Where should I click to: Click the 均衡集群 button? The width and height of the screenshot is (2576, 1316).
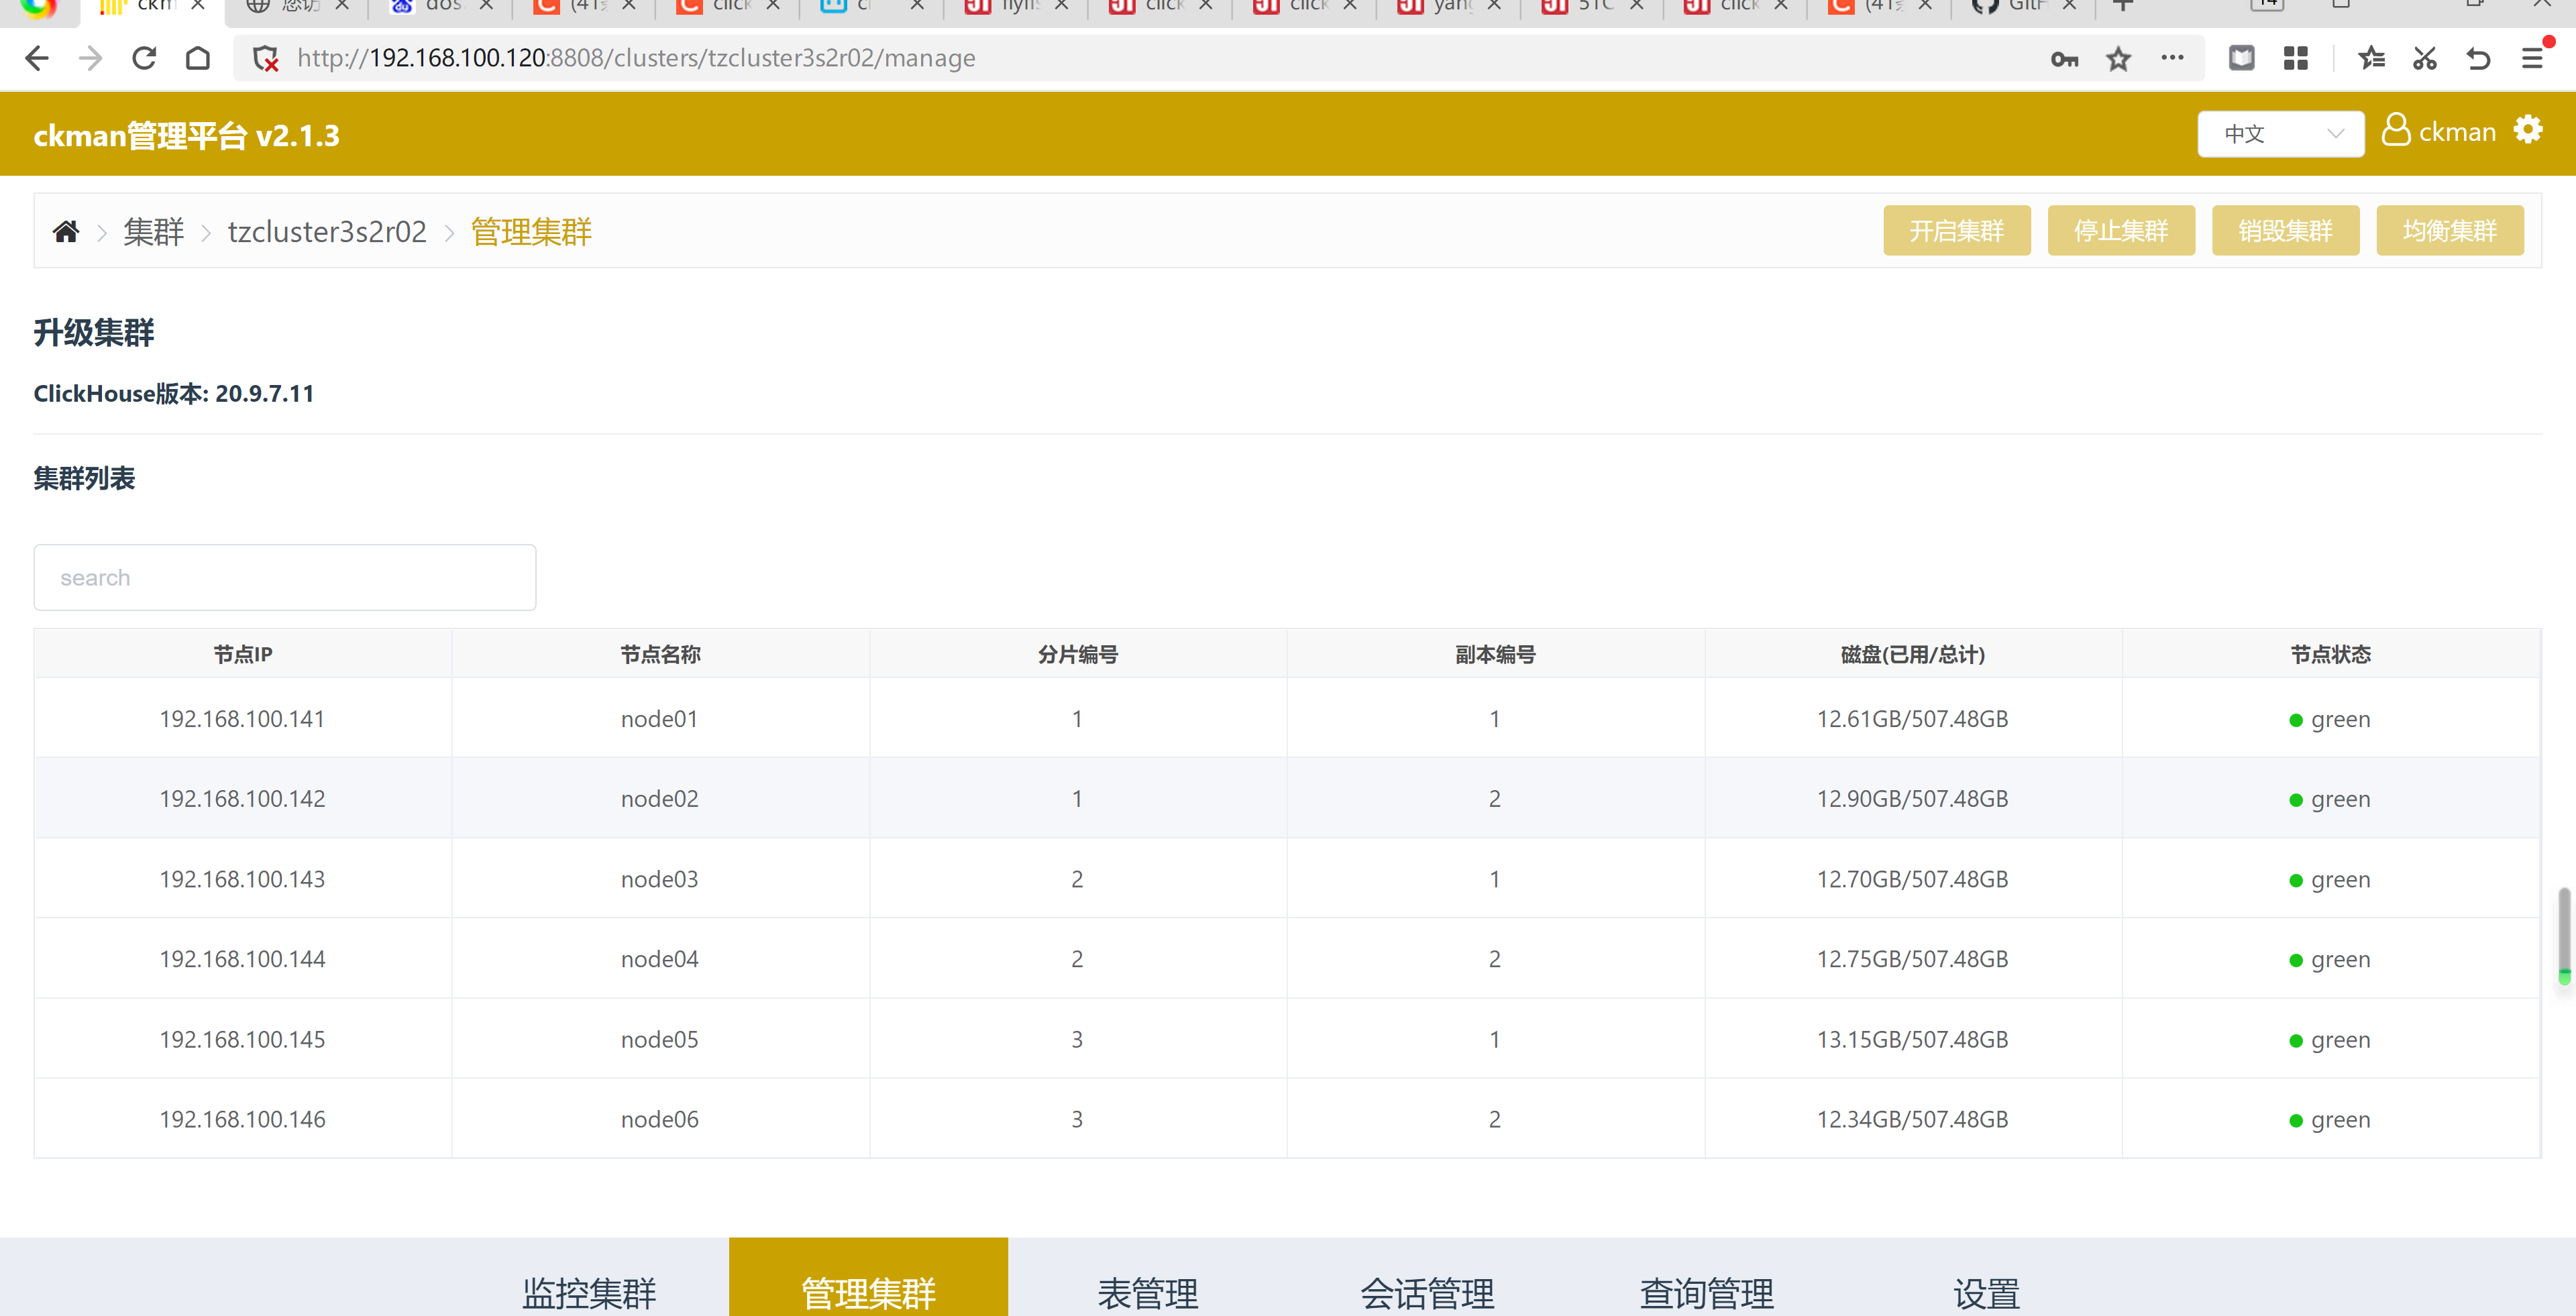(2450, 231)
